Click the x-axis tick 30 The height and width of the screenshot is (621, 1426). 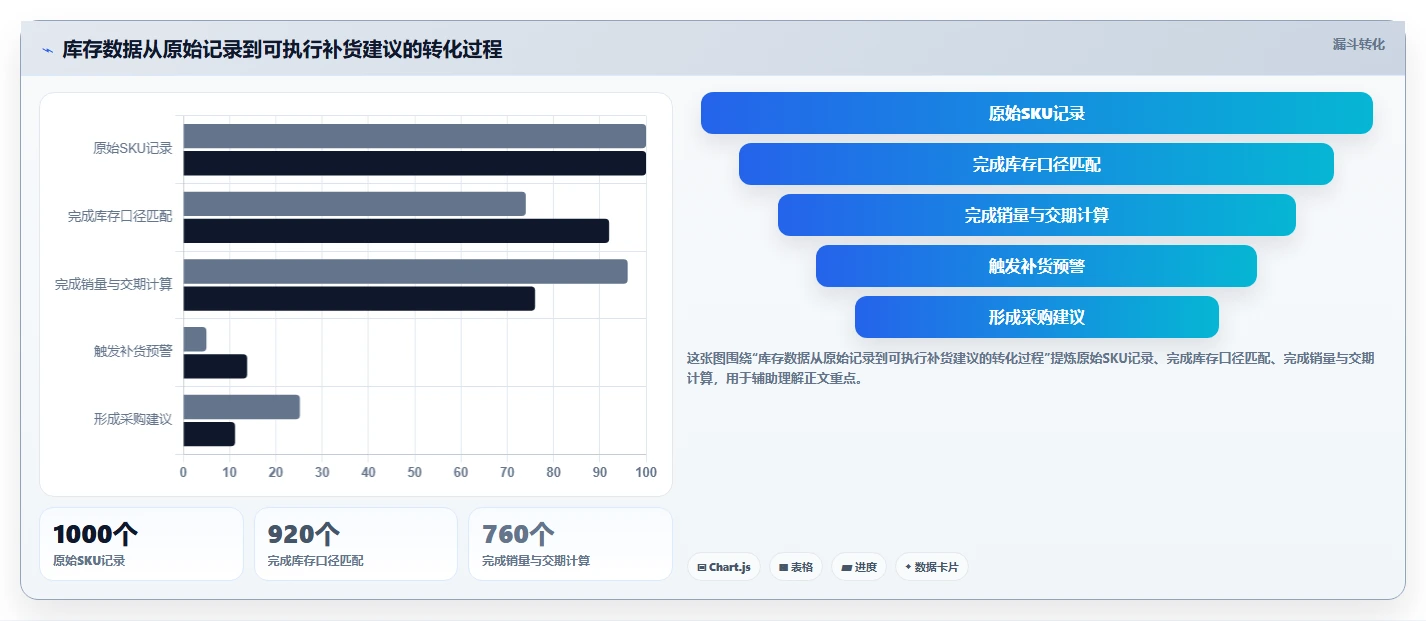322,472
